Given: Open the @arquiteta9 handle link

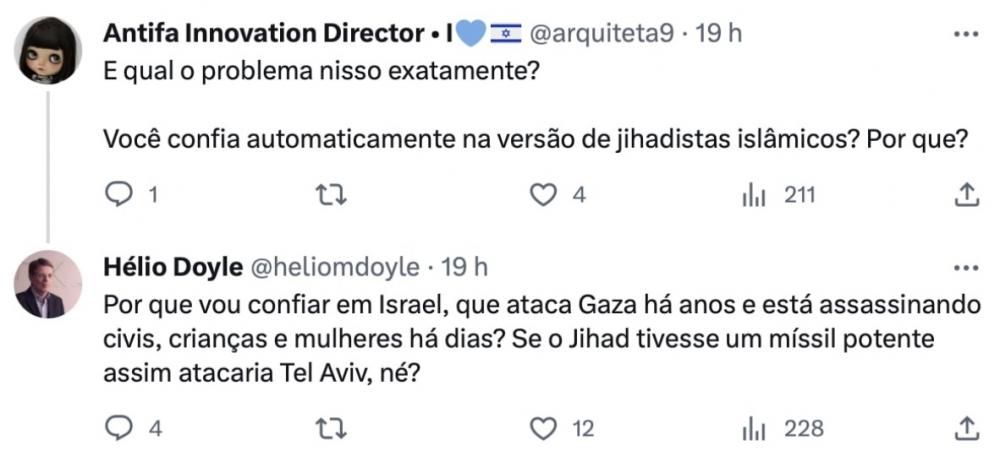Looking at the screenshot, I should (599, 33).
